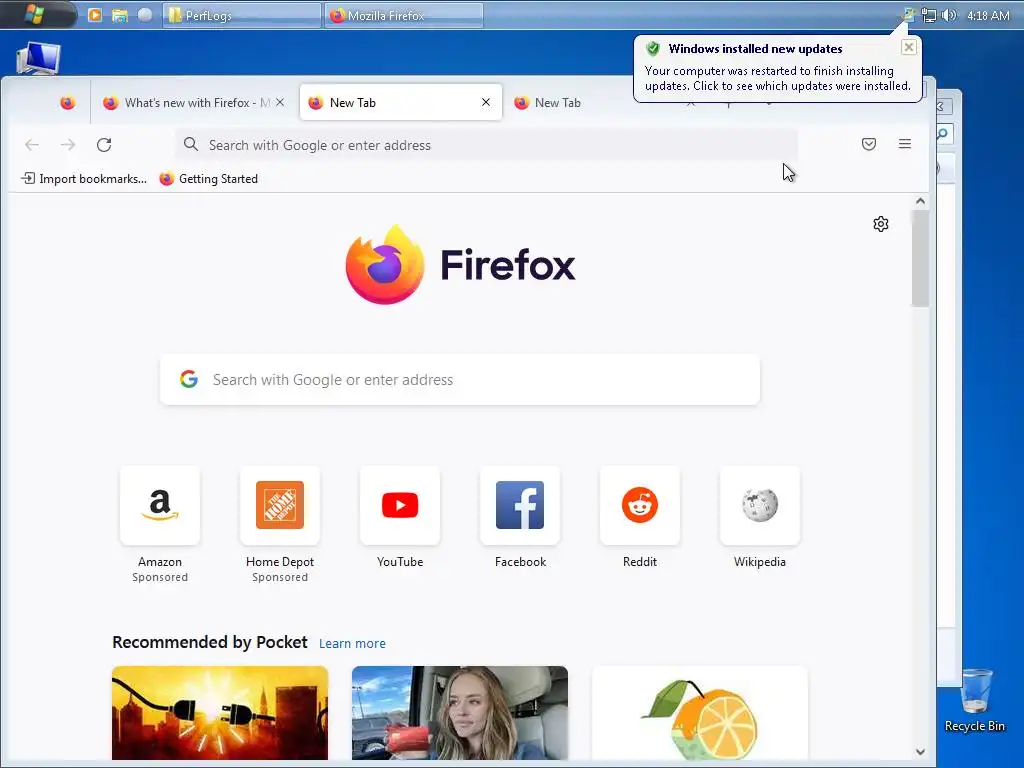Viewport: 1024px width, 768px height.
Task: Click Import bookmarks in the bookmarks toolbar
Action: coord(84,178)
